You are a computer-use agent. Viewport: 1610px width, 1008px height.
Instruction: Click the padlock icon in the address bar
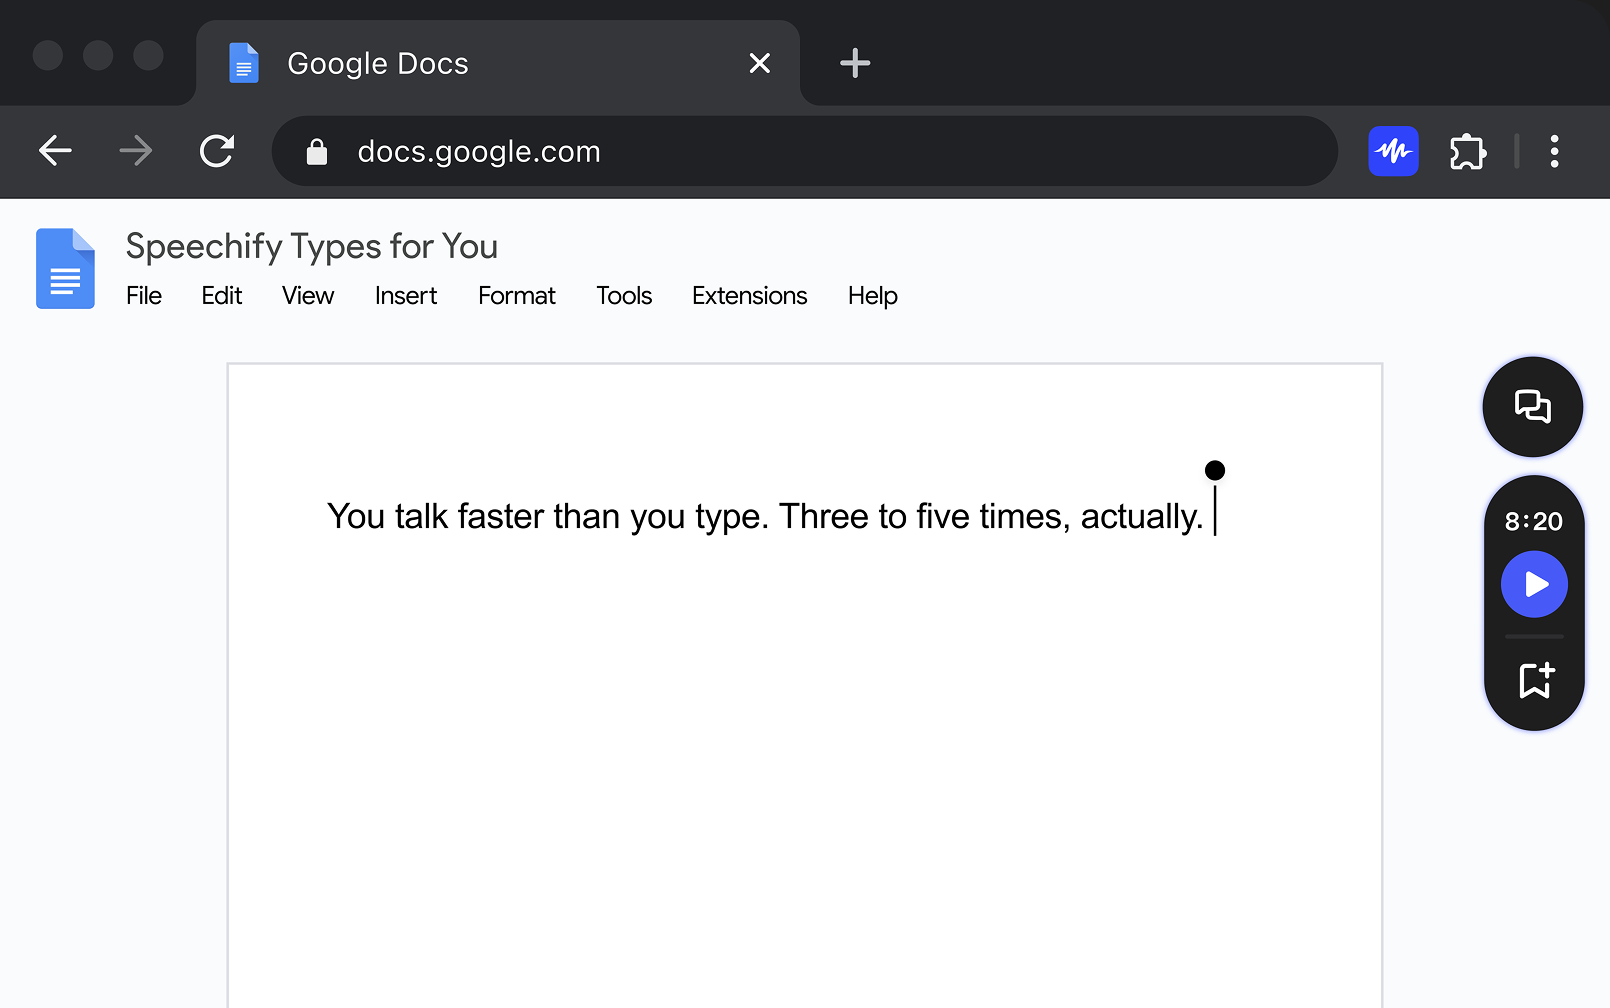pos(317,151)
